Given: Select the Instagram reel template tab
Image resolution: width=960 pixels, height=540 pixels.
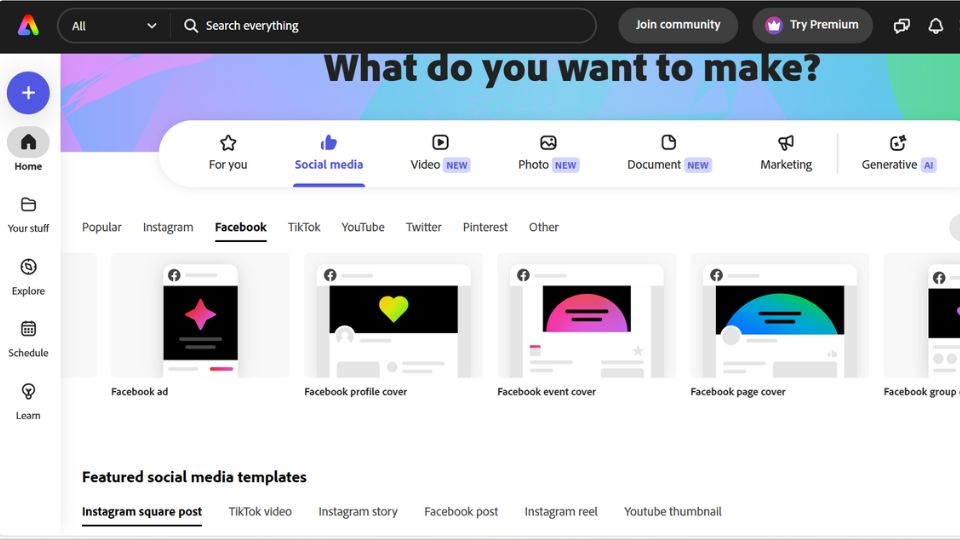Looking at the screenshot, I should pyautogui.click(x=561, y=512).
